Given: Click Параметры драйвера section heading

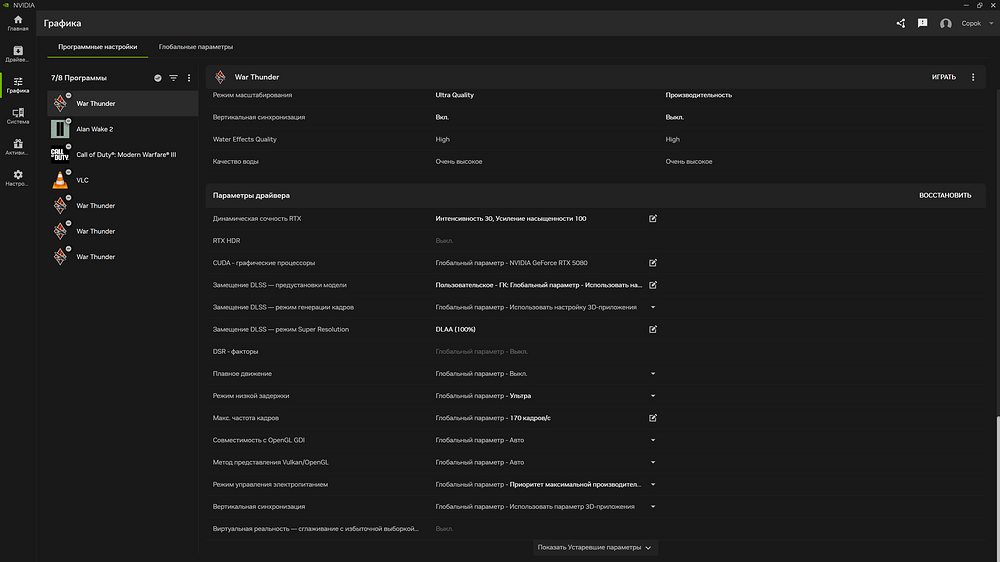Looking at the screenshot, I should (251, 196).
